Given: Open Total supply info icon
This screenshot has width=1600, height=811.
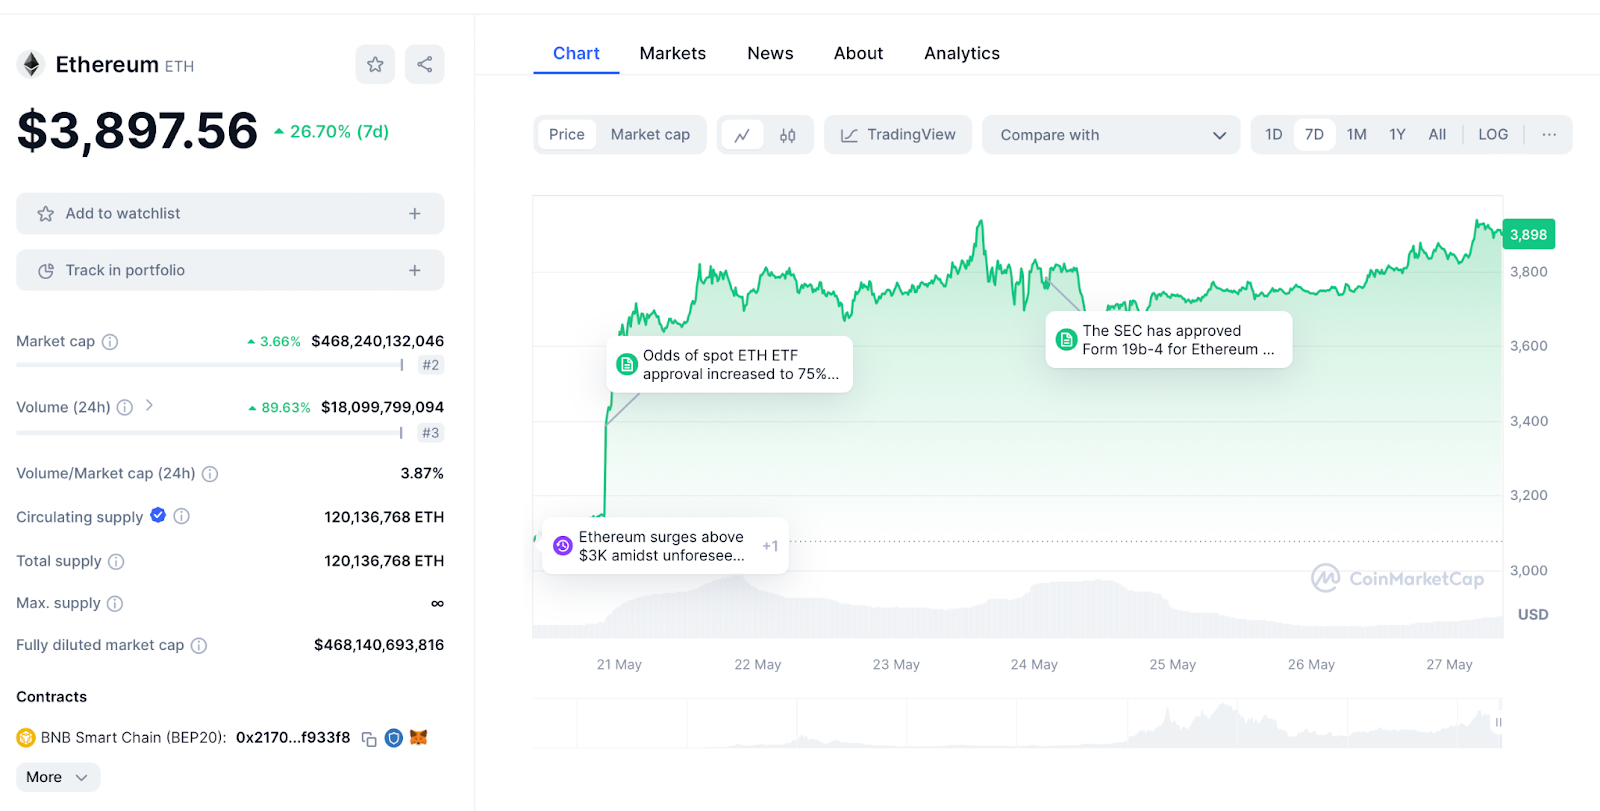Looking at the screenshot, I should click(116, 562).
